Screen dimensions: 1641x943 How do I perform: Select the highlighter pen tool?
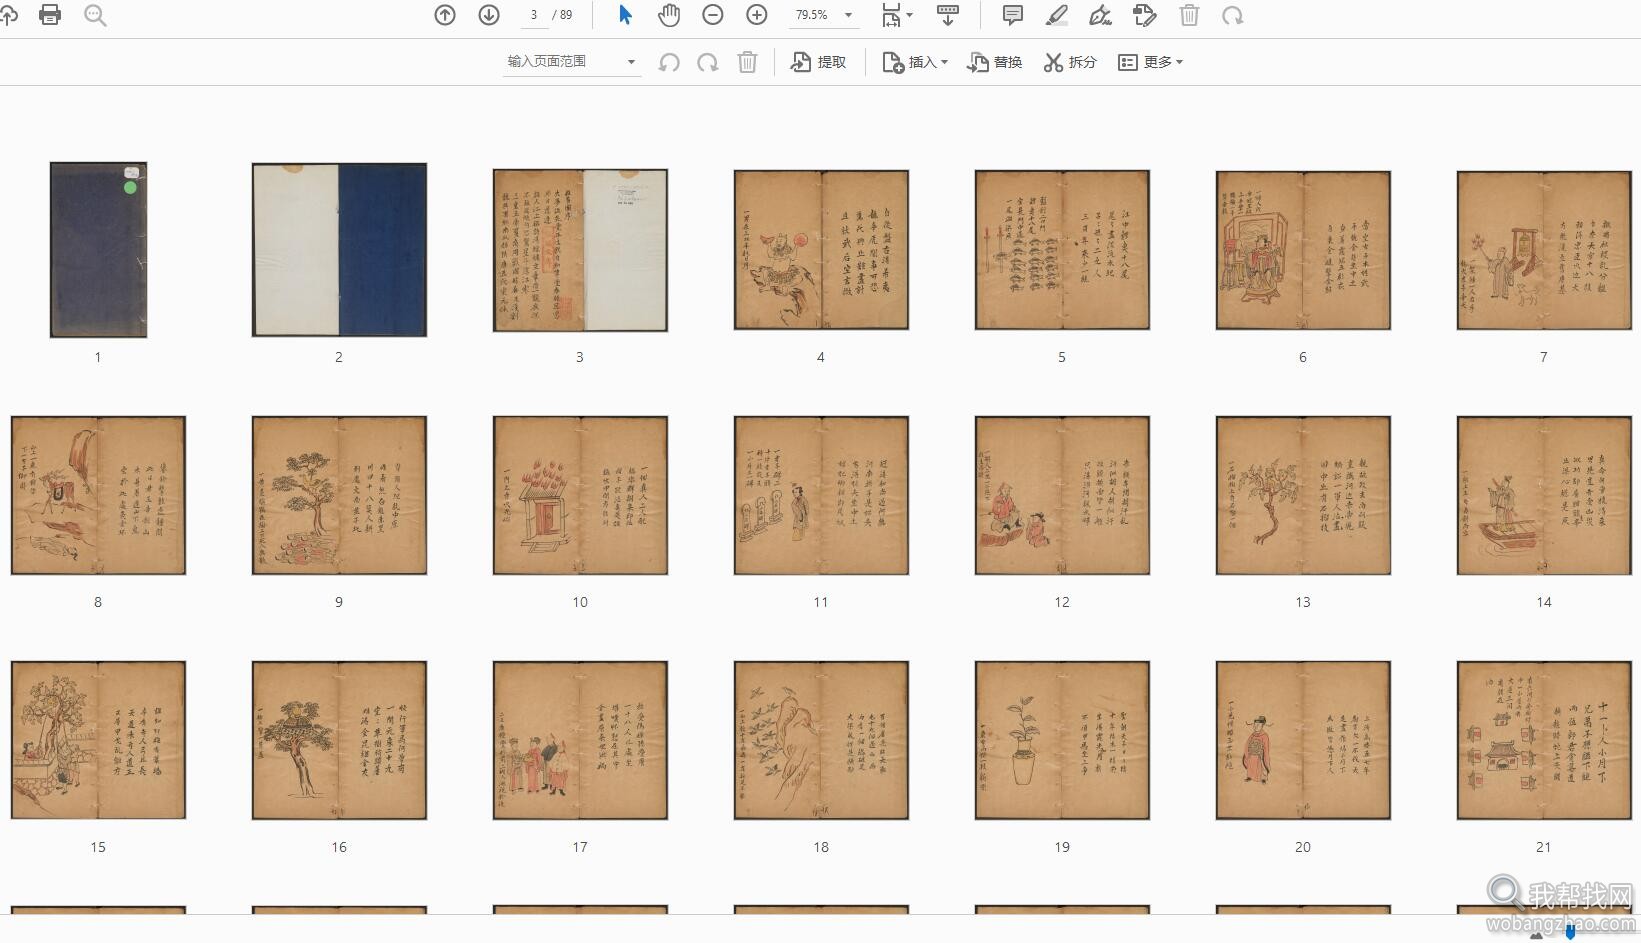tap(1056, 15)
